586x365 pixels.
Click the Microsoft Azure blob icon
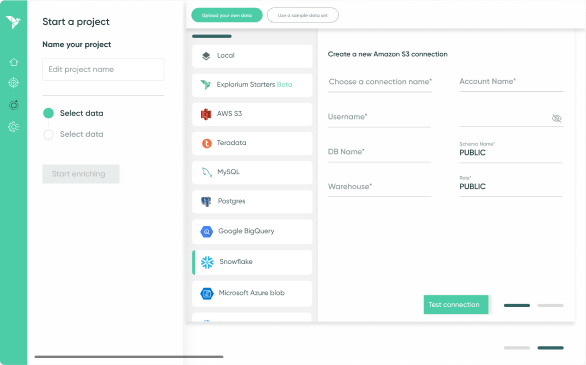coord(206,293)
